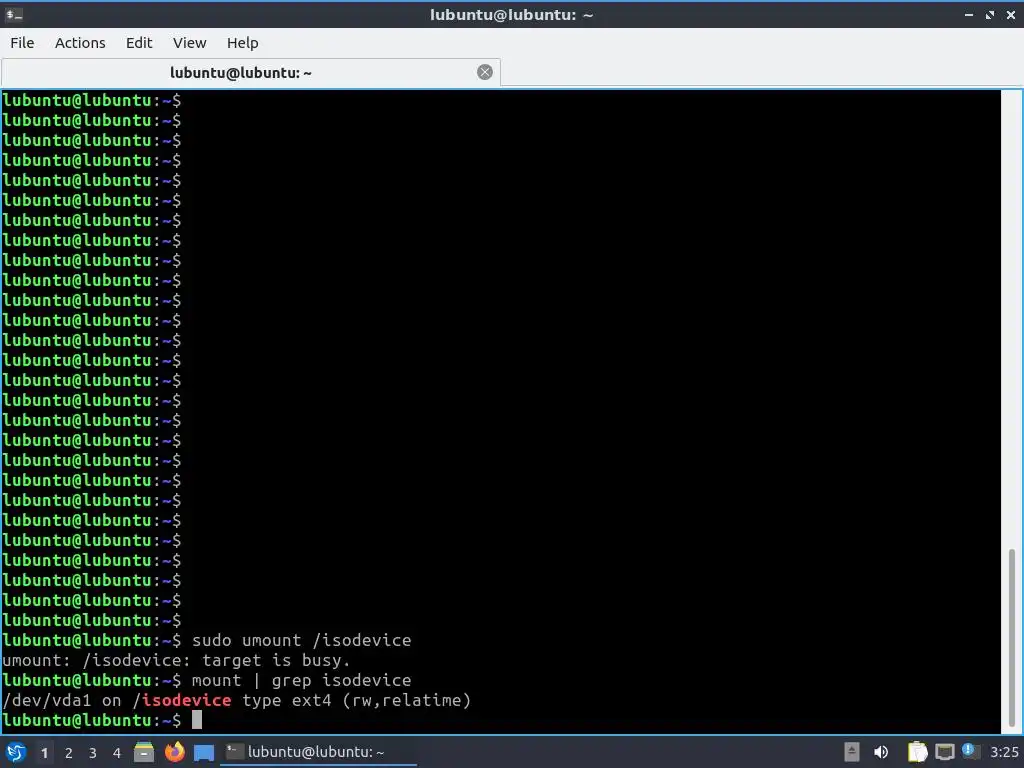
Task: Click the 'mount | grep isodevice' command
Action: click(301, 680)
